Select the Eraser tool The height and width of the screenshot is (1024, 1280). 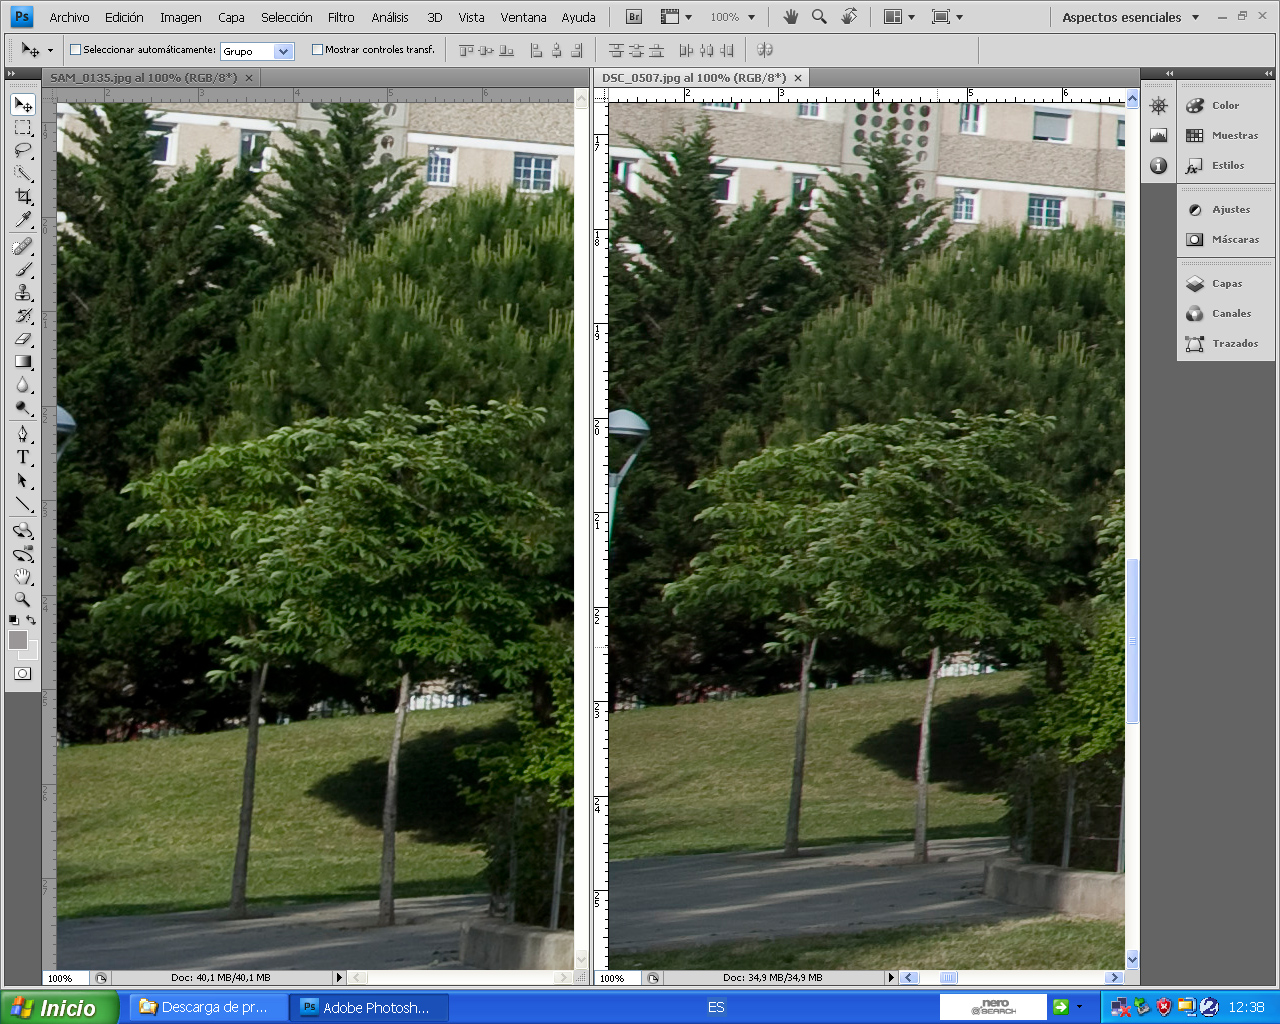click(x=23, y=339)
